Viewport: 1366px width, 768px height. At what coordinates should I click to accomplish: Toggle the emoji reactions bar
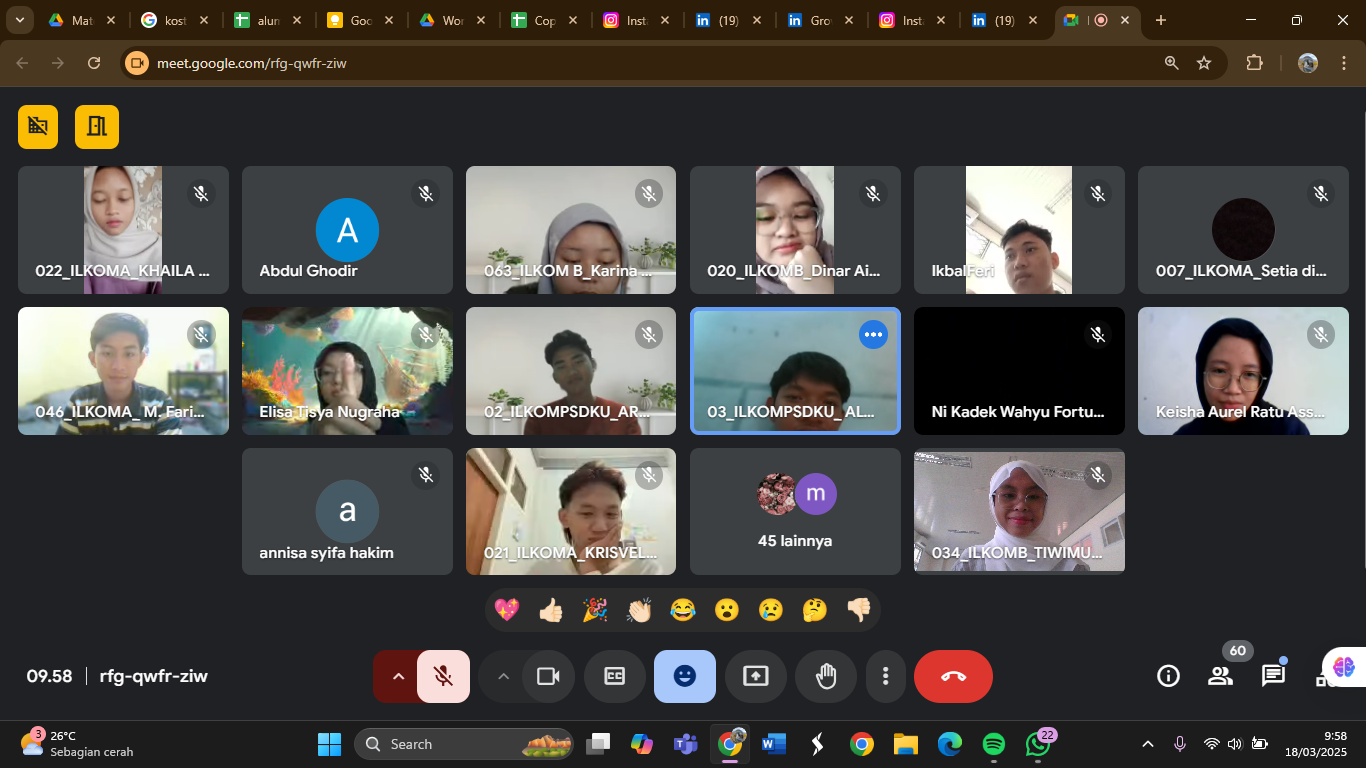[684, 677]
